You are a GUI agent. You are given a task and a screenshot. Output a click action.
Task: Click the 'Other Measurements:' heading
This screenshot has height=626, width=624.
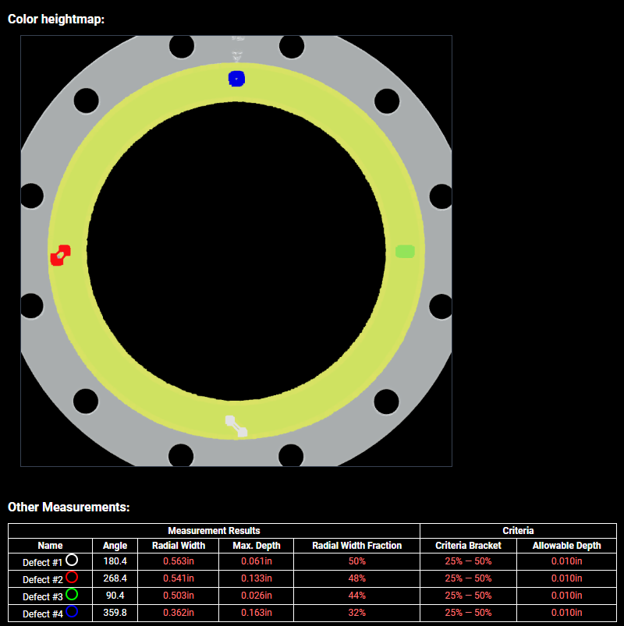(x=69, y=507)
